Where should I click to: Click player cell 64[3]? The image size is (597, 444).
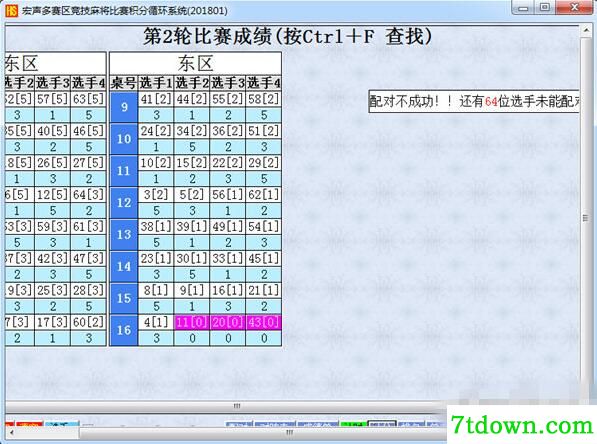tap(88, 195)
